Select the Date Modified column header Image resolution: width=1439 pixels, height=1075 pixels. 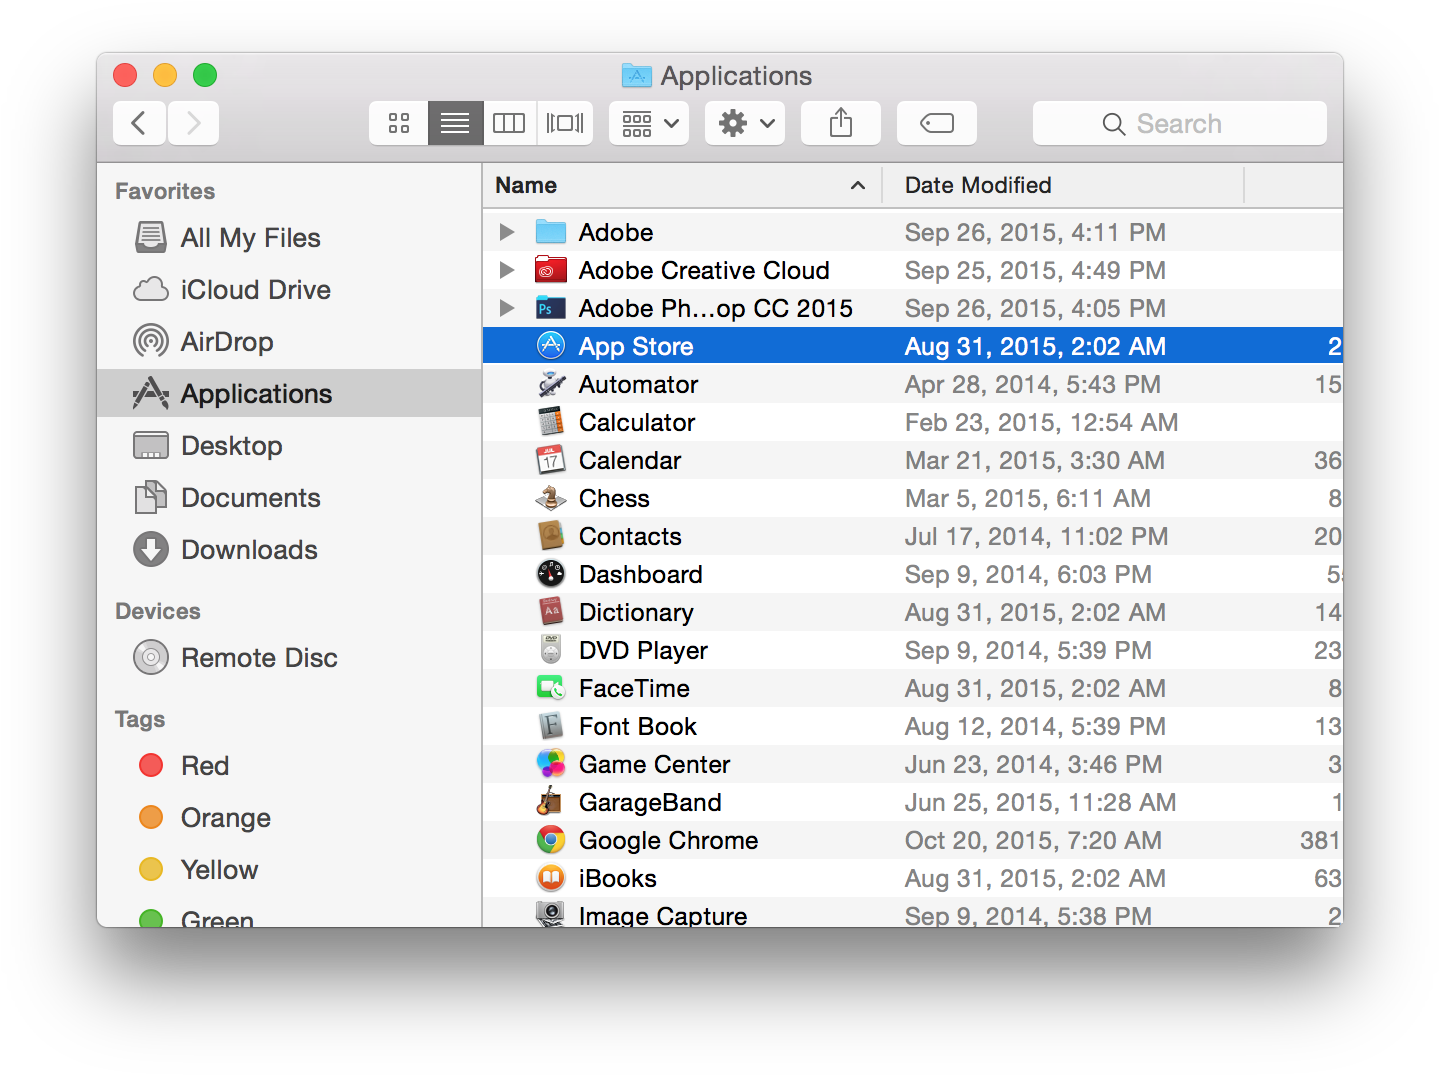(977, 185)
